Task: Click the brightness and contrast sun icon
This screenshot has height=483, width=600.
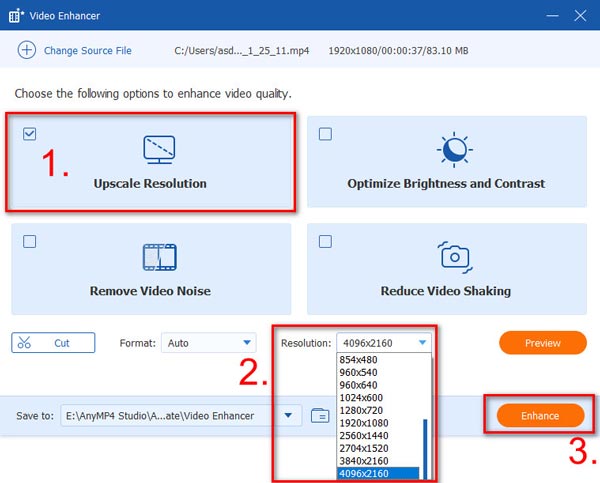Action: tap(455, 150)
